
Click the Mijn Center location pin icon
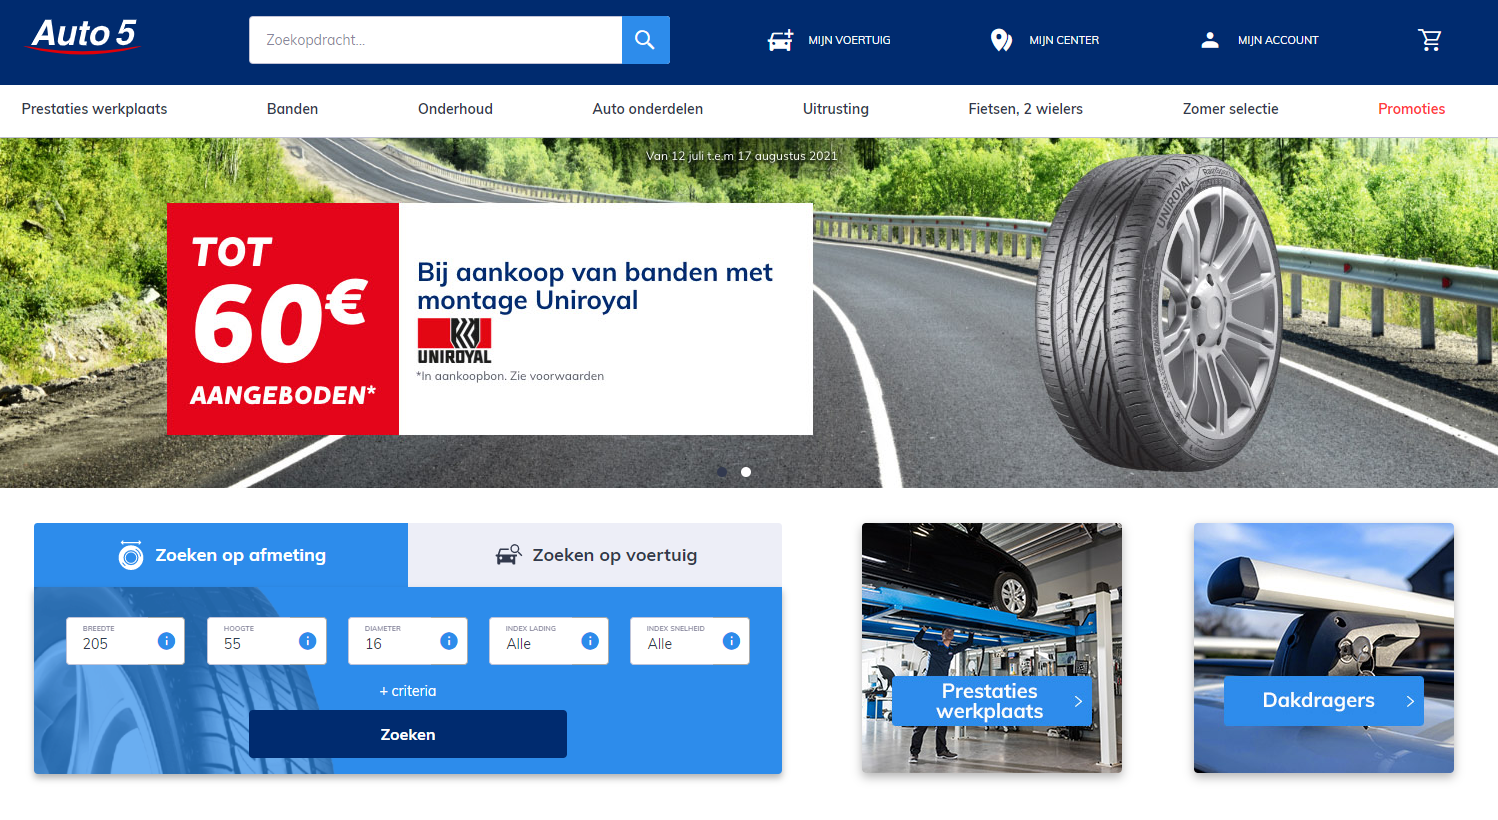coord(1001,40)
